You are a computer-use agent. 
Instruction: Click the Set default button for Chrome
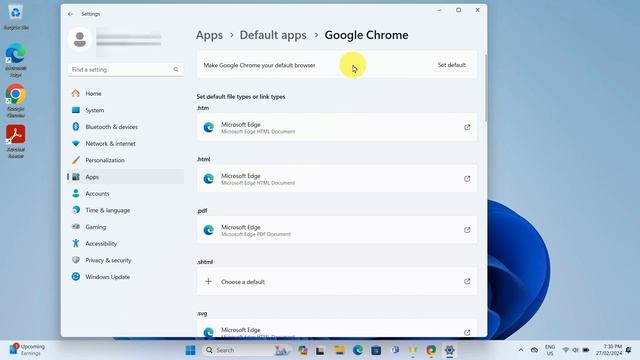(451, 65)
